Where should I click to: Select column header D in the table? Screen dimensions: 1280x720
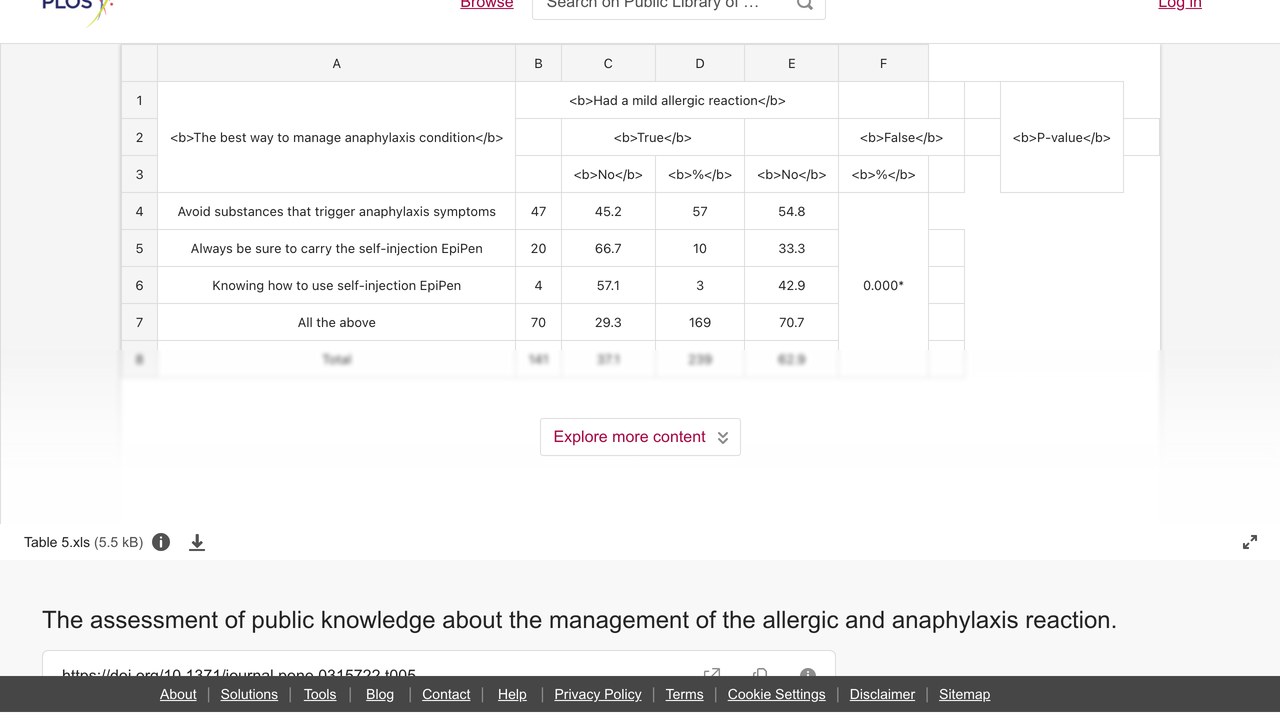click(700, 63)
